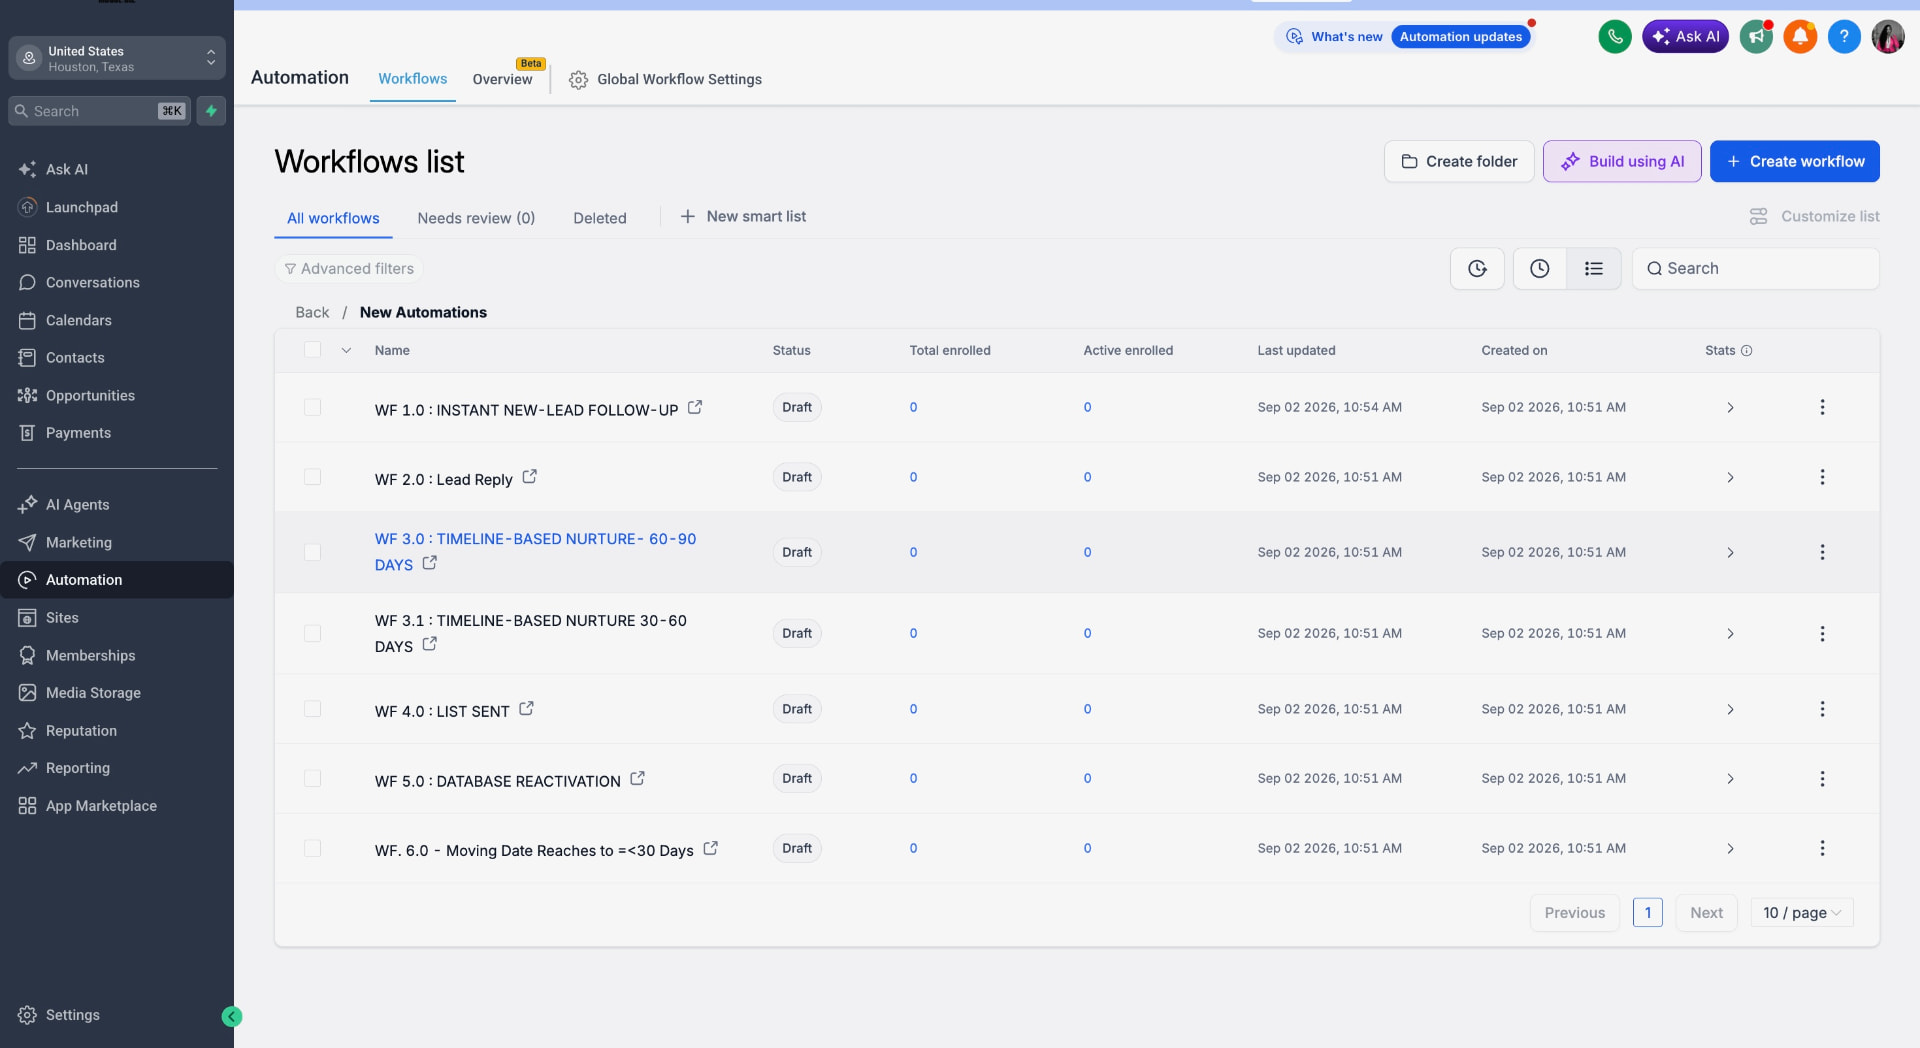Screen dimensions: 1920x1048
Task: Open the 10 / page size dropdown
Action: pyautogui.click(x=1802, y=913)
